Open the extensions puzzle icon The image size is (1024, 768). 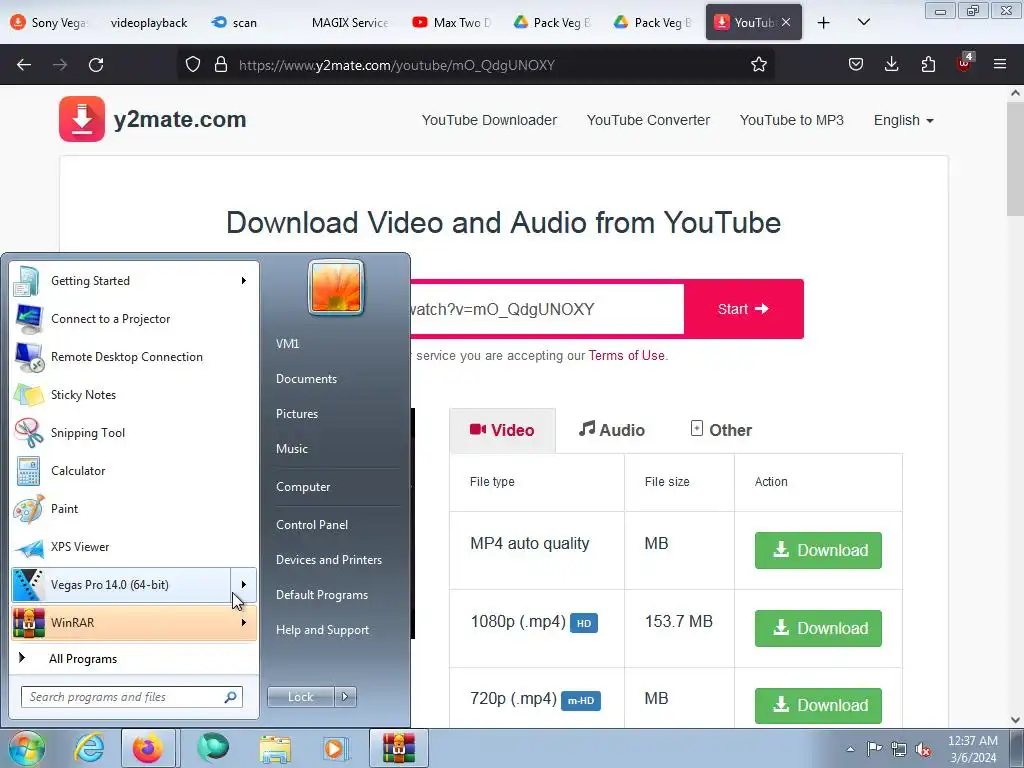[x=928, y=65]
